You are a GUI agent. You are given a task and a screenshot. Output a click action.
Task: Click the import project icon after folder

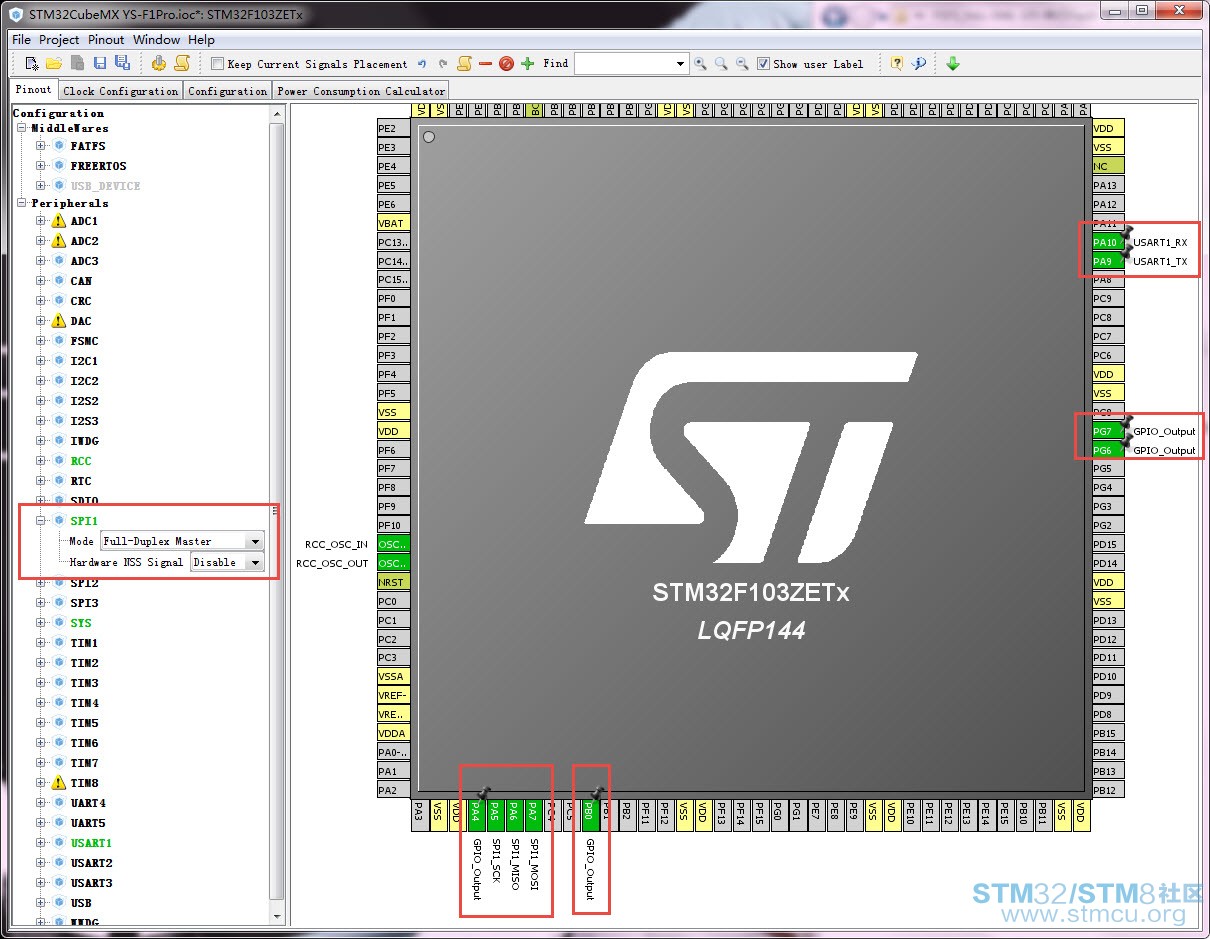(x=77, y=63)
